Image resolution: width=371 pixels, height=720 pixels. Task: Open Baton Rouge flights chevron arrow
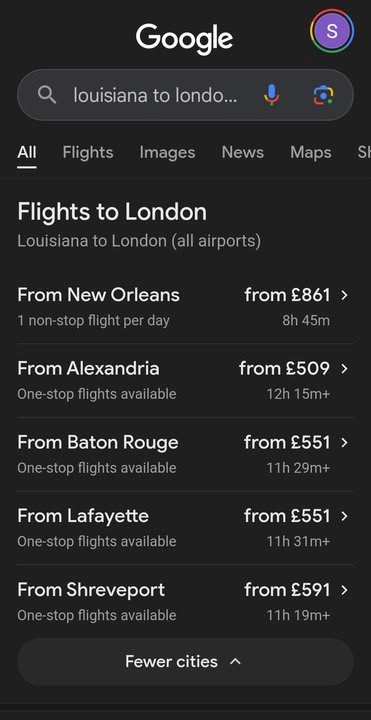345,443
